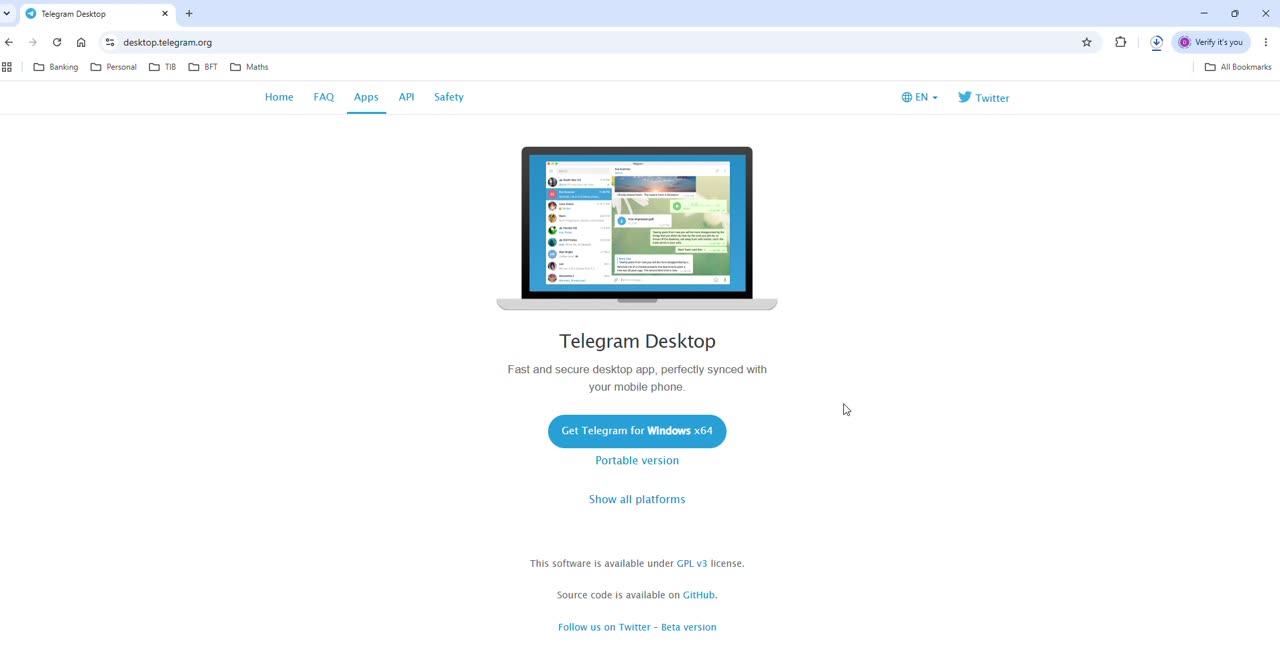Bookmark this page with the star icon
This screenshot has height=662, width=1280.
tap(1087, 42)
